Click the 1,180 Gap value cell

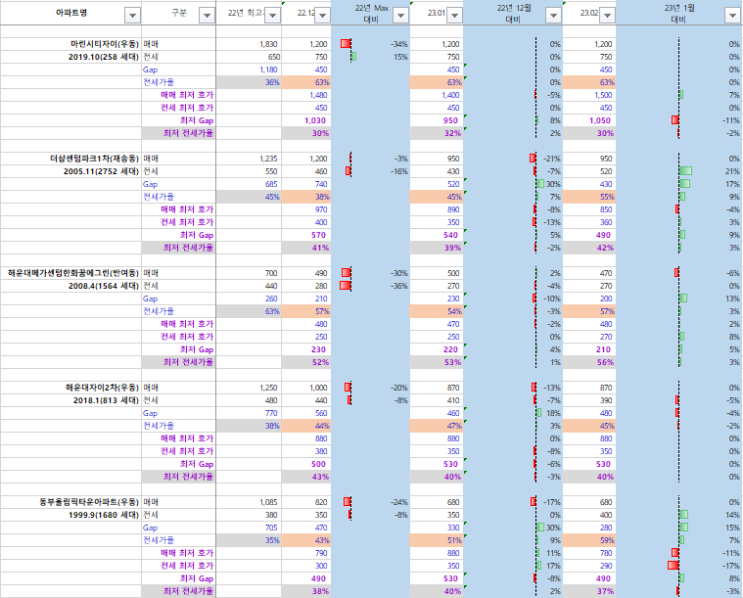point(249,70)
